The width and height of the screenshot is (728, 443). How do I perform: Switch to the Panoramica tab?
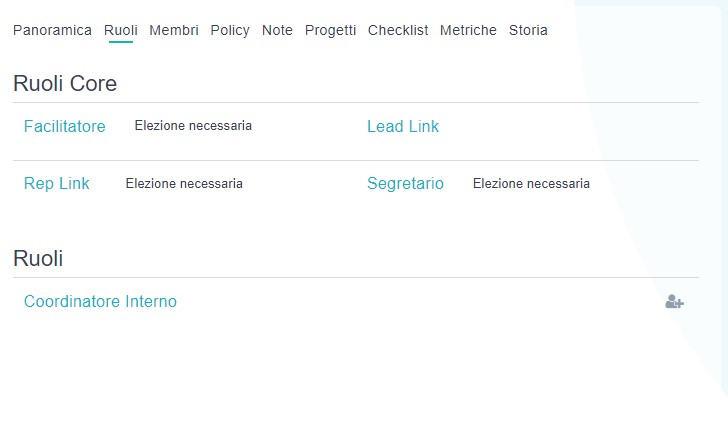(x=52, y=31)
